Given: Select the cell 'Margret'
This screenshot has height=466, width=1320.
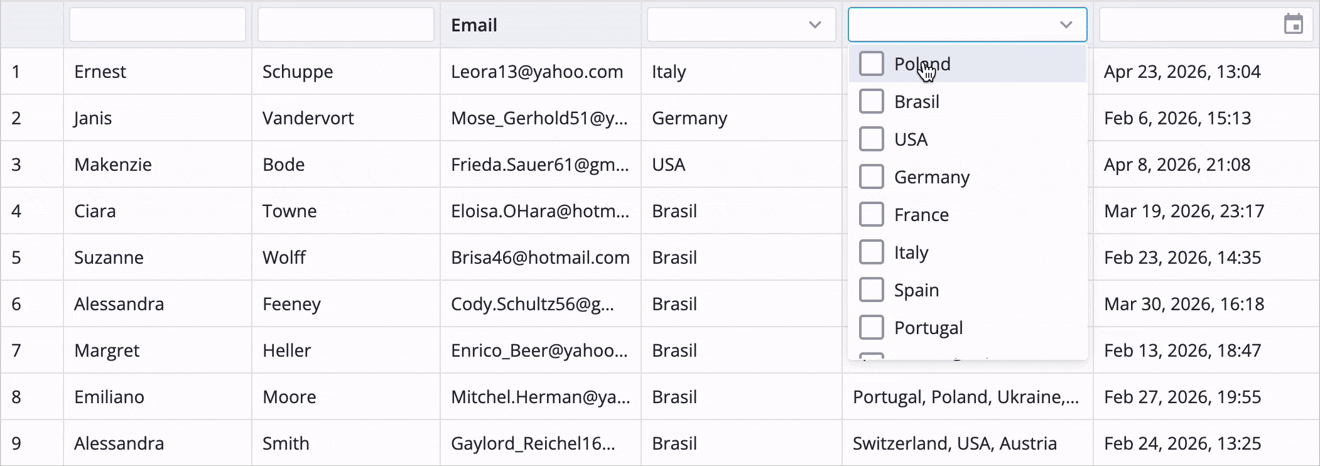Looking at the screenshot, I should point(157,351).
